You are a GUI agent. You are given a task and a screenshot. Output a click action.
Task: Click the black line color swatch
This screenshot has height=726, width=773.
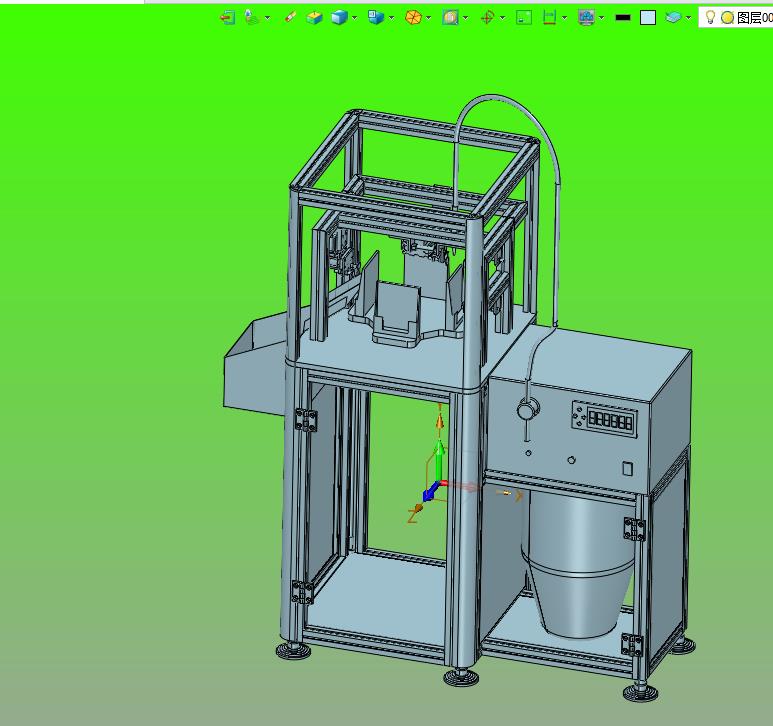pyautogui.click(x=623, y=18)
